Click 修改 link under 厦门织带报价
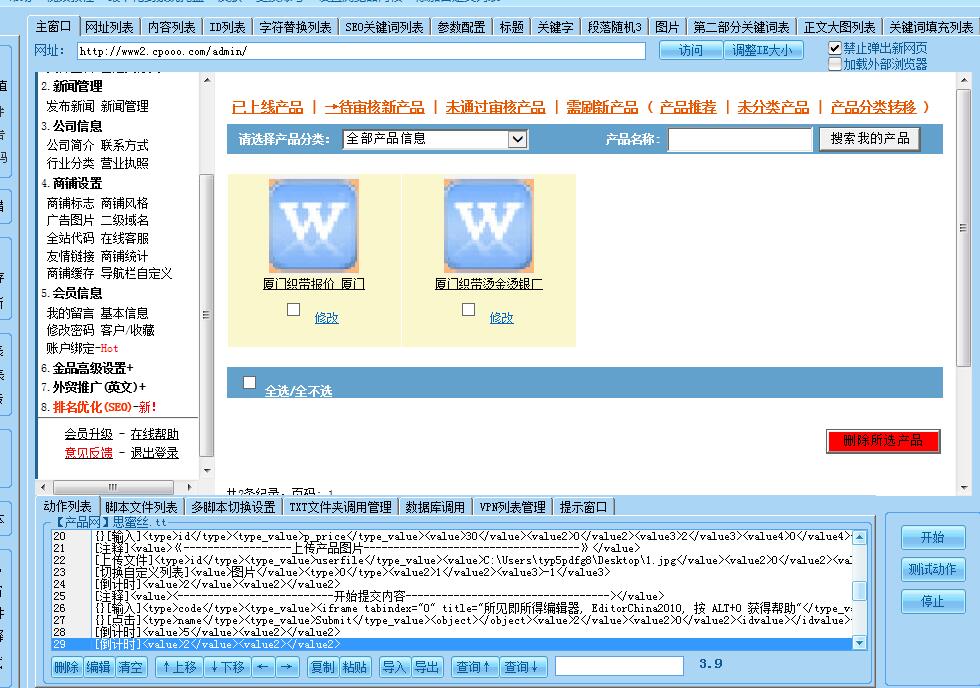The height and width of the screenshot is (688, 980). pos(326,318)
